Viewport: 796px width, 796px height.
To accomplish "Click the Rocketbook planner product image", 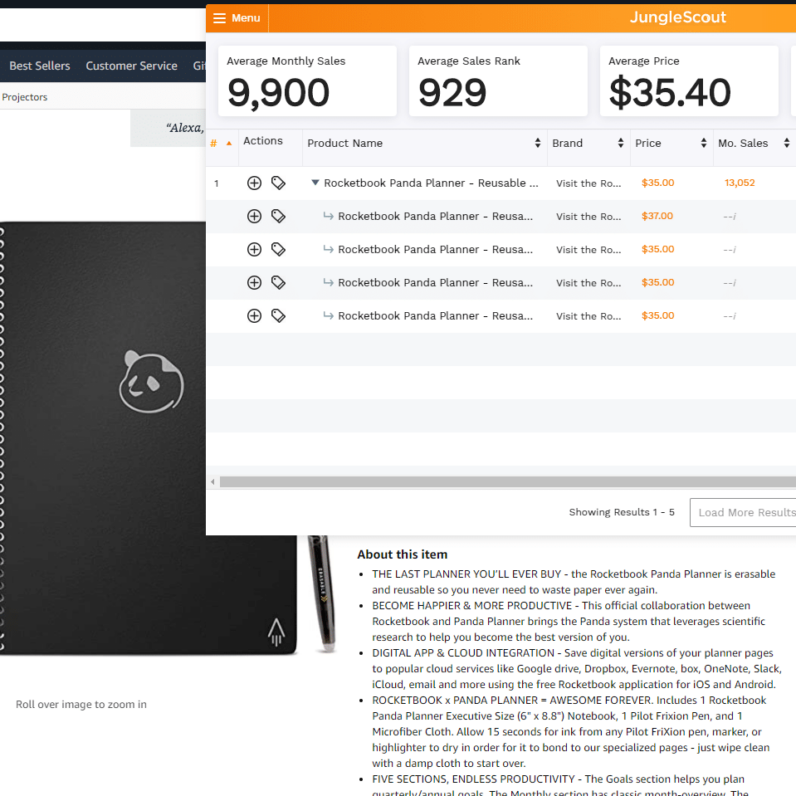I will [150, 438].
